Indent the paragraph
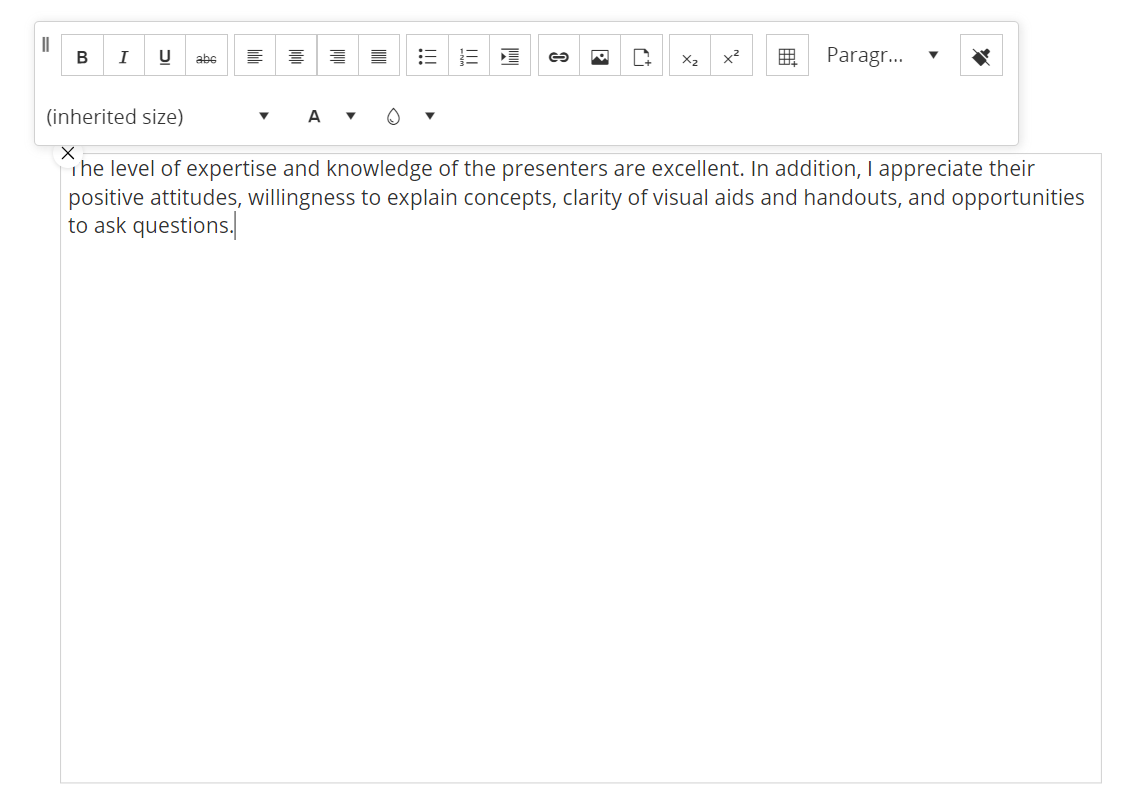 pos(510,56)
